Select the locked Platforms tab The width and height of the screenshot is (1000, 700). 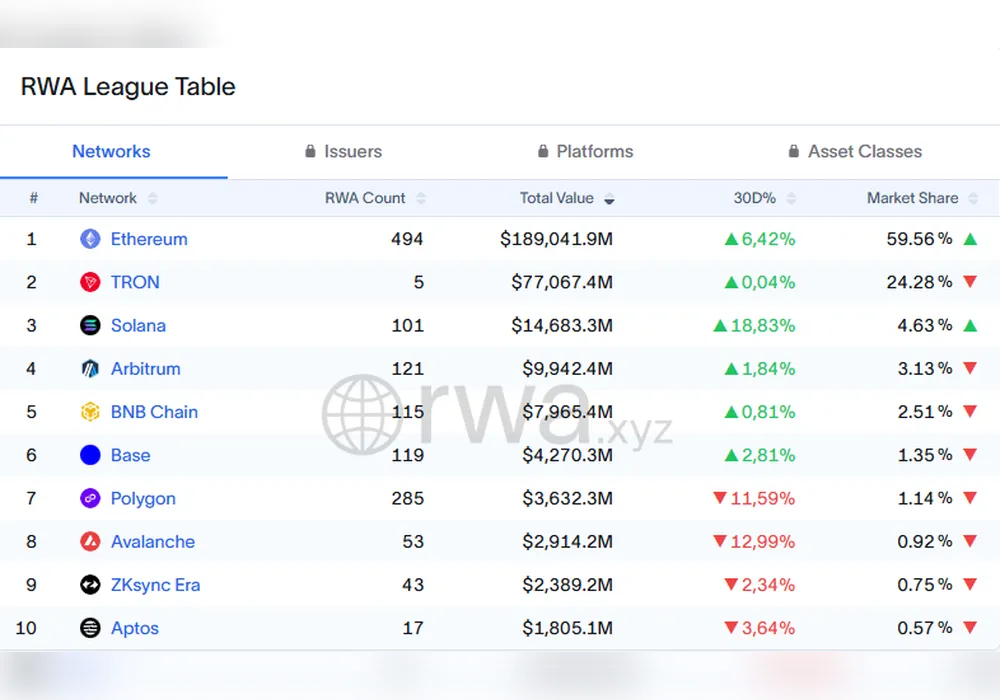[585, 152]
